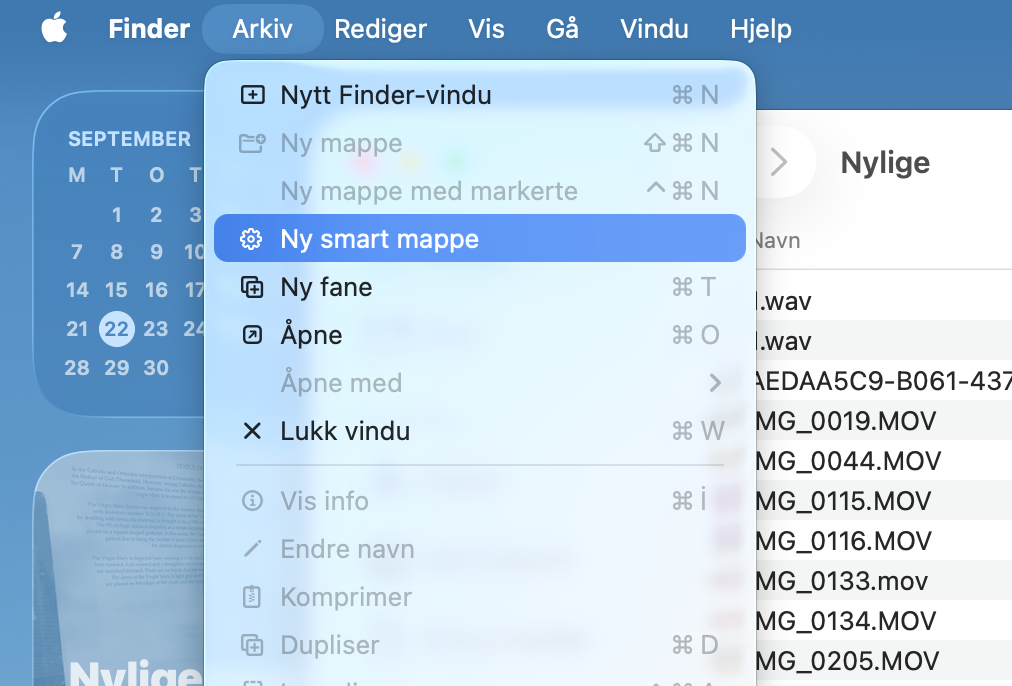
Task: Choose Ny fane
Action: click(x=480, y=287)
